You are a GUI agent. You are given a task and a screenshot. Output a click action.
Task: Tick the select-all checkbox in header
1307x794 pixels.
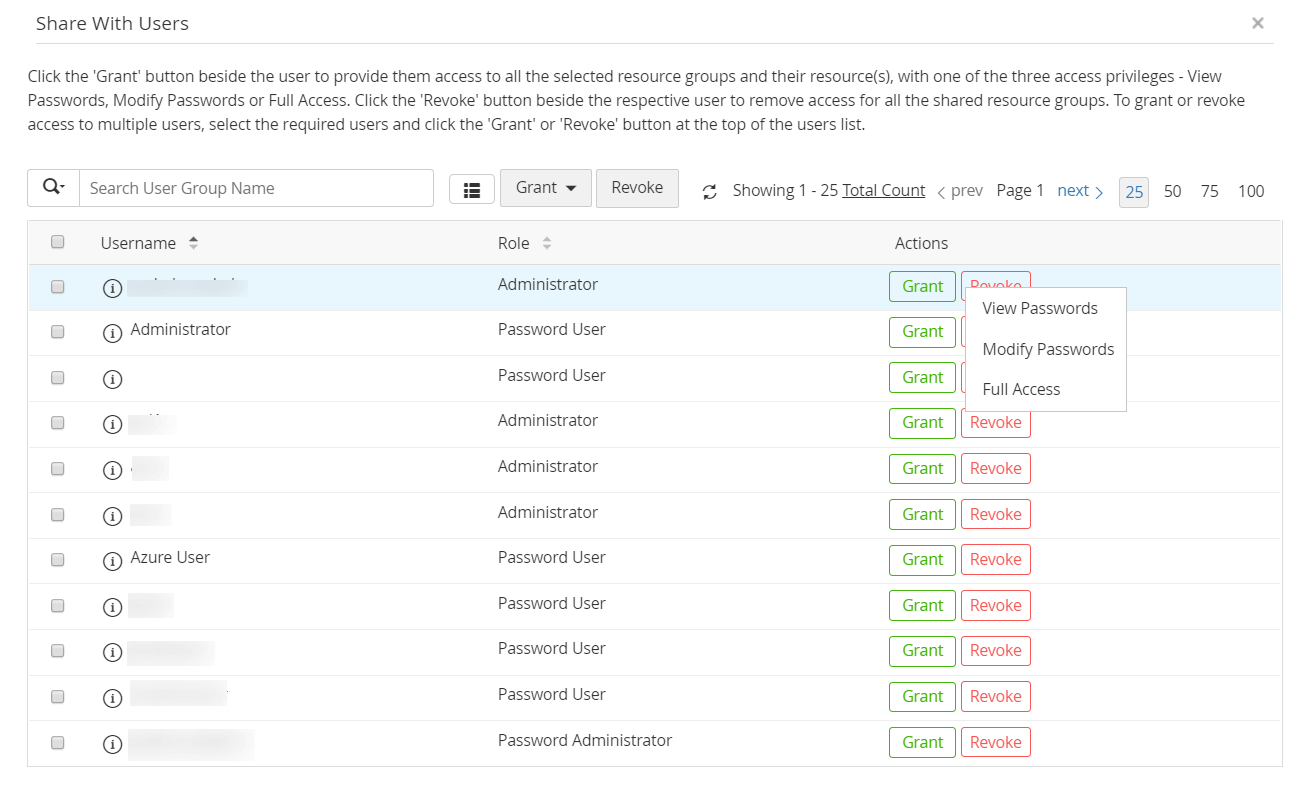58,241
